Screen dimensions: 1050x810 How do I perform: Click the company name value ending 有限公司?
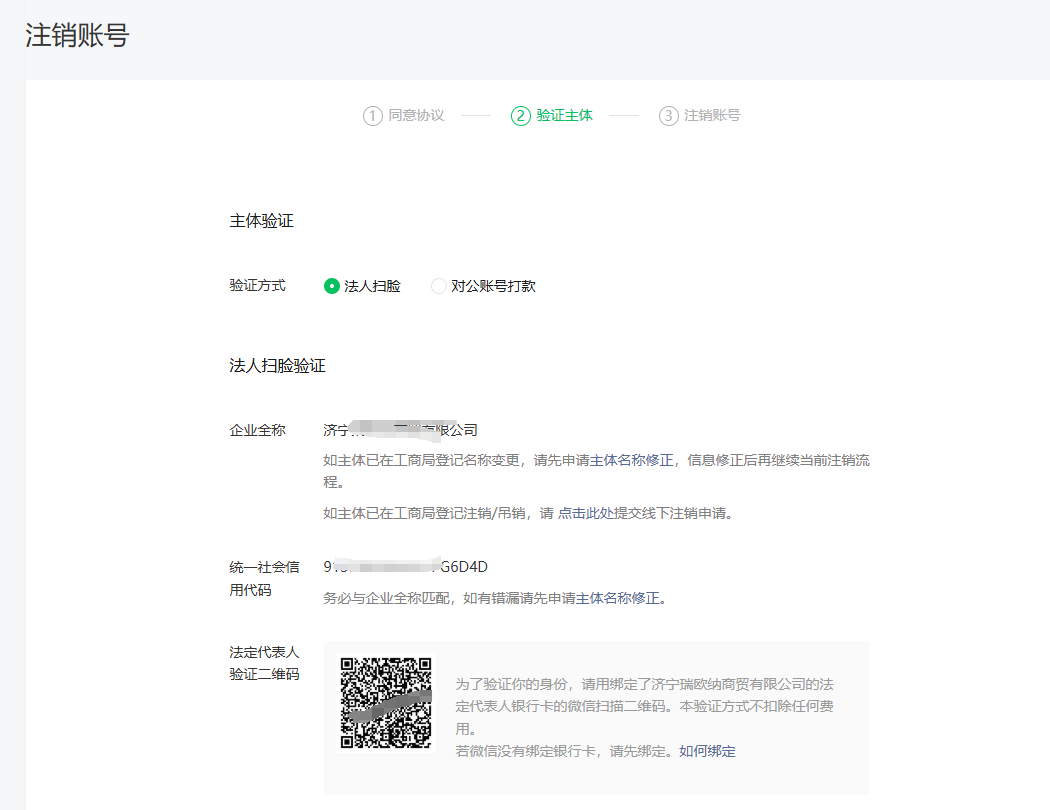pyautogui.click(x=400, y=430)
